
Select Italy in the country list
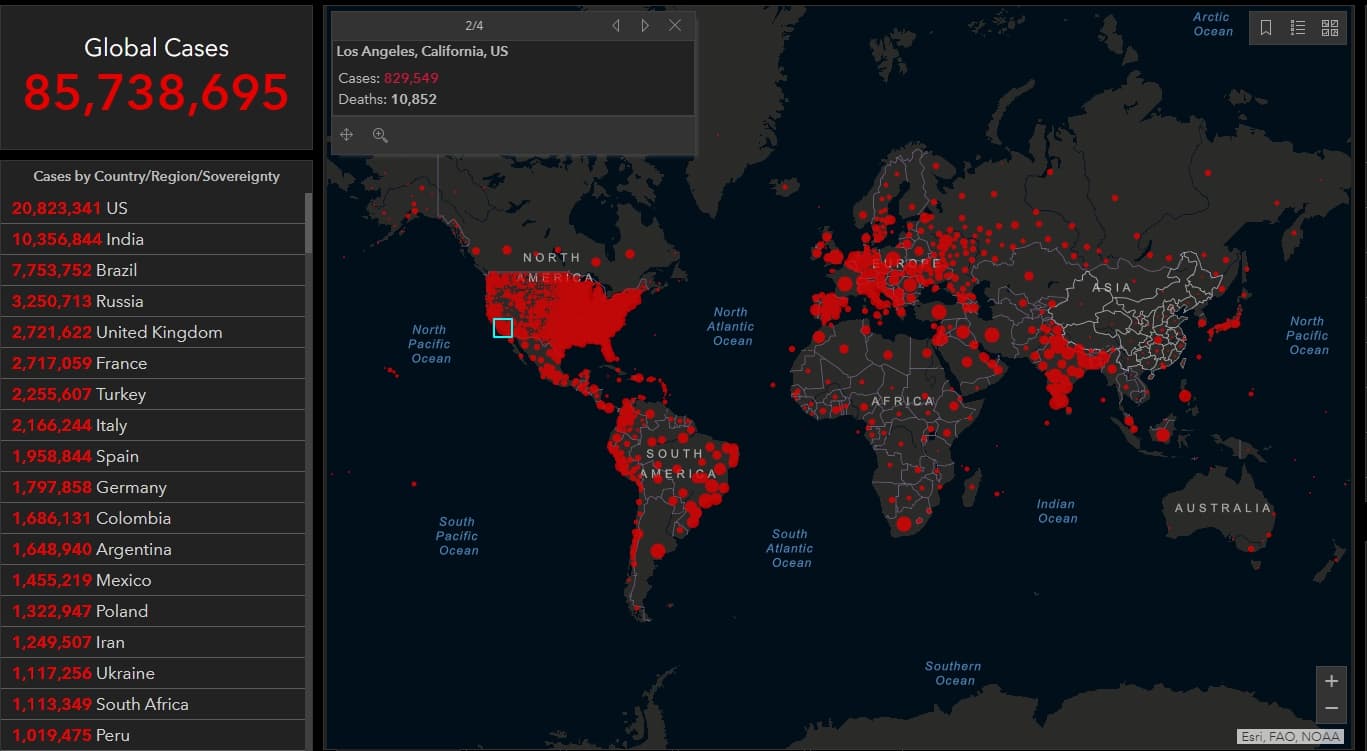[154, 425]
